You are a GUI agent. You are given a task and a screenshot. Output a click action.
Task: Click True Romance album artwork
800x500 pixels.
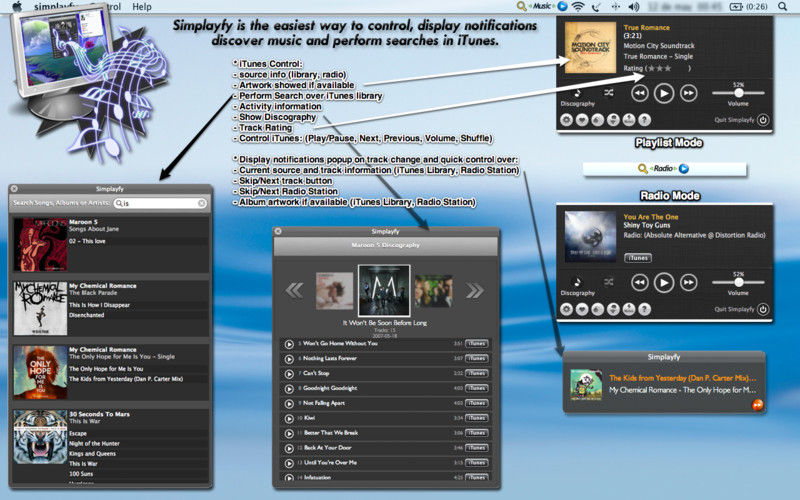(x=591, y=47)
